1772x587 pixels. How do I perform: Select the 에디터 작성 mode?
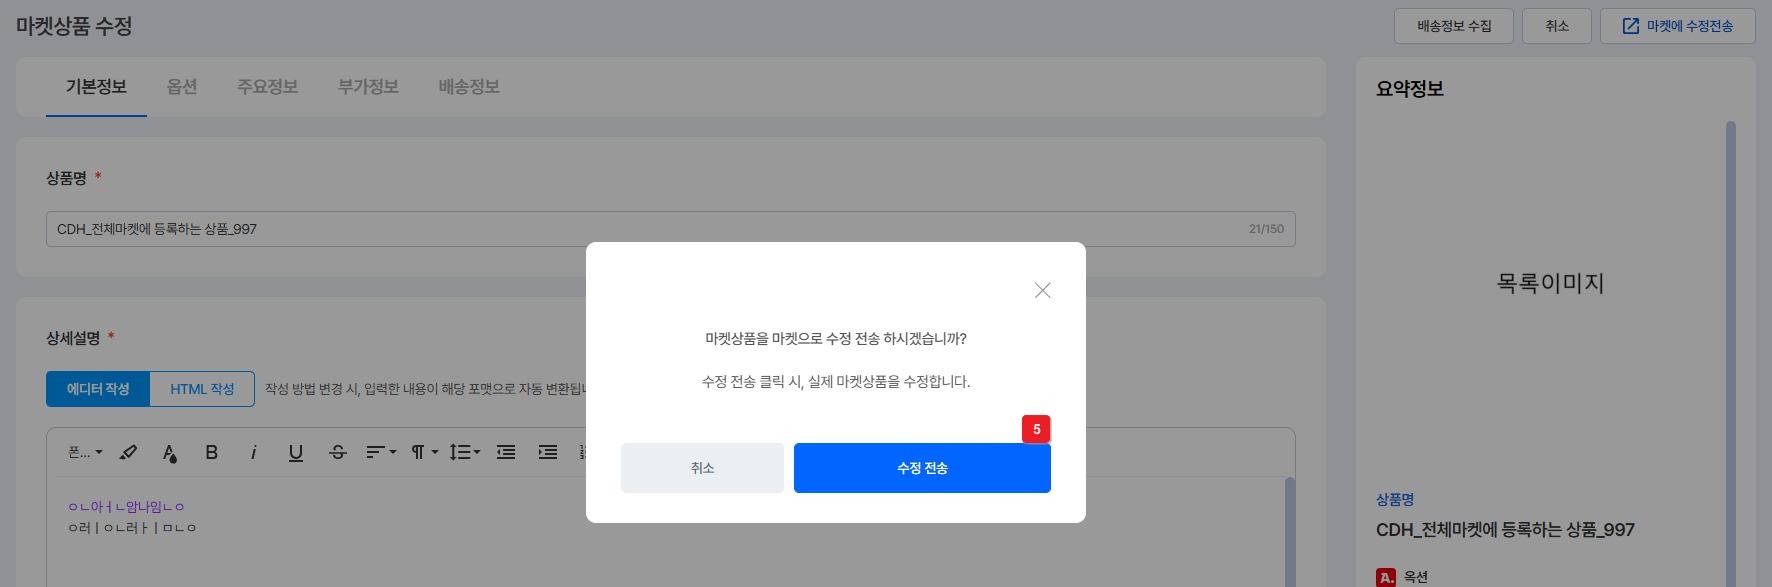(98, 389)
